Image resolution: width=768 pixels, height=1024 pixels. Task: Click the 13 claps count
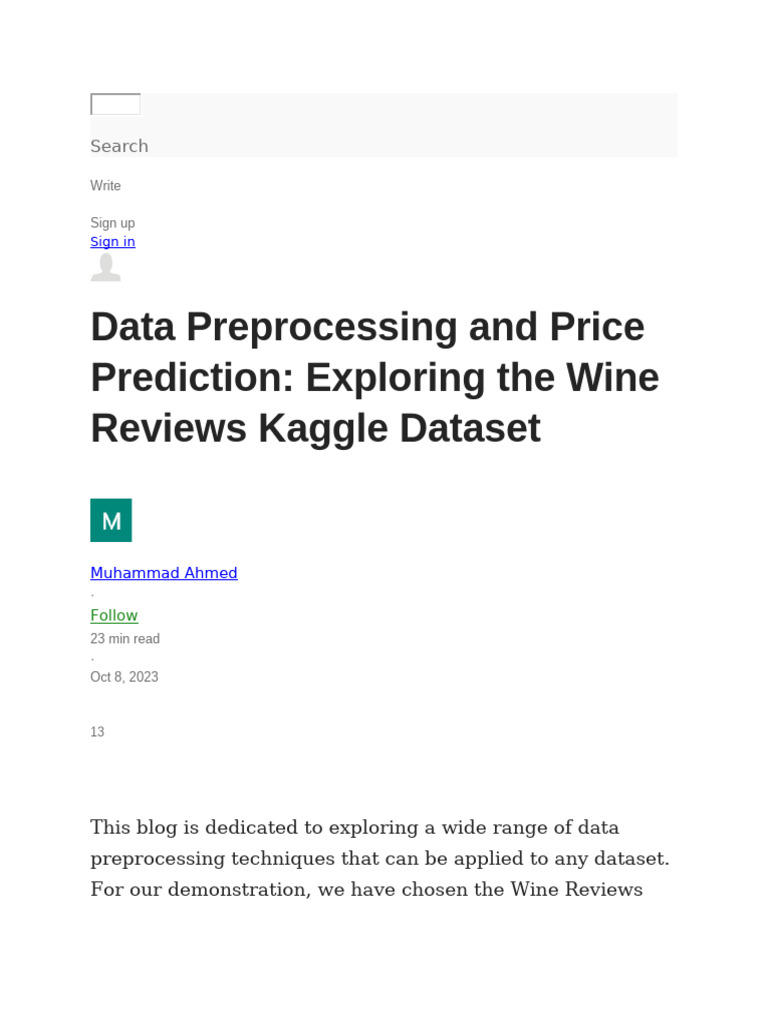pyautogui.click(x=97, y=732)
